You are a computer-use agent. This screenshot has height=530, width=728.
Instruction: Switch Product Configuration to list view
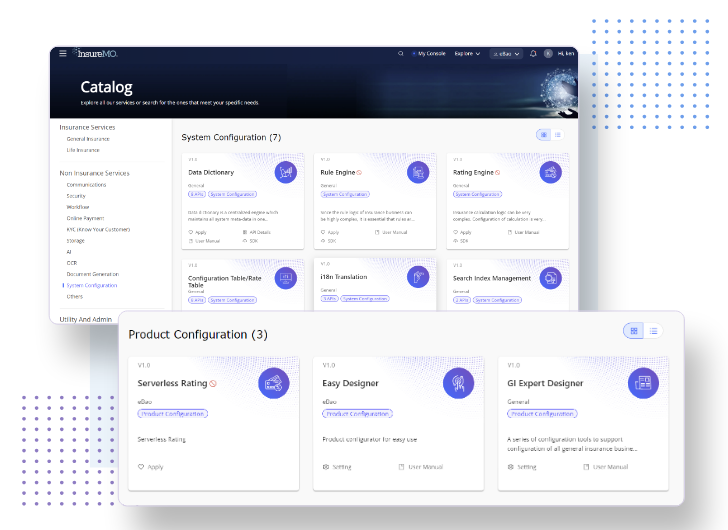[x=653, y=331]
